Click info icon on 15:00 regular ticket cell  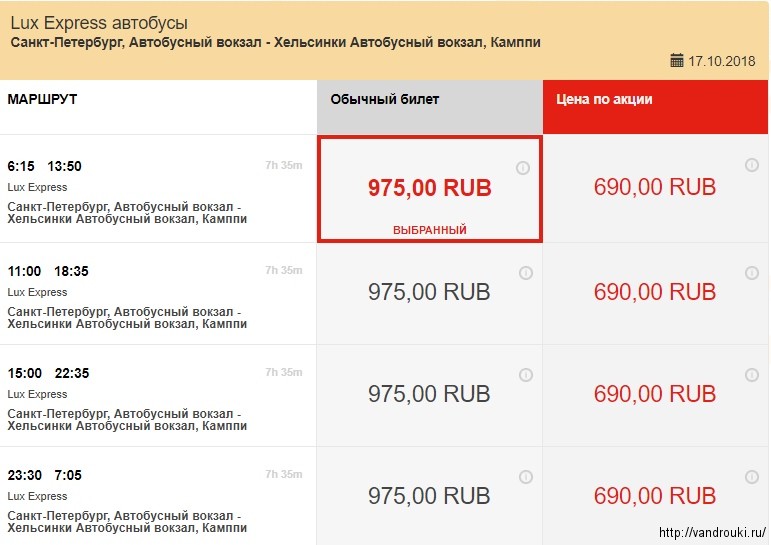(x=526, y=375)
